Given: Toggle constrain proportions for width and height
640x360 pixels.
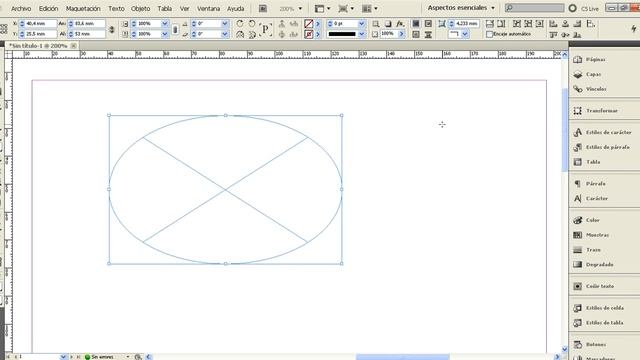Looking at the screenshot, I should pos(111,29).
